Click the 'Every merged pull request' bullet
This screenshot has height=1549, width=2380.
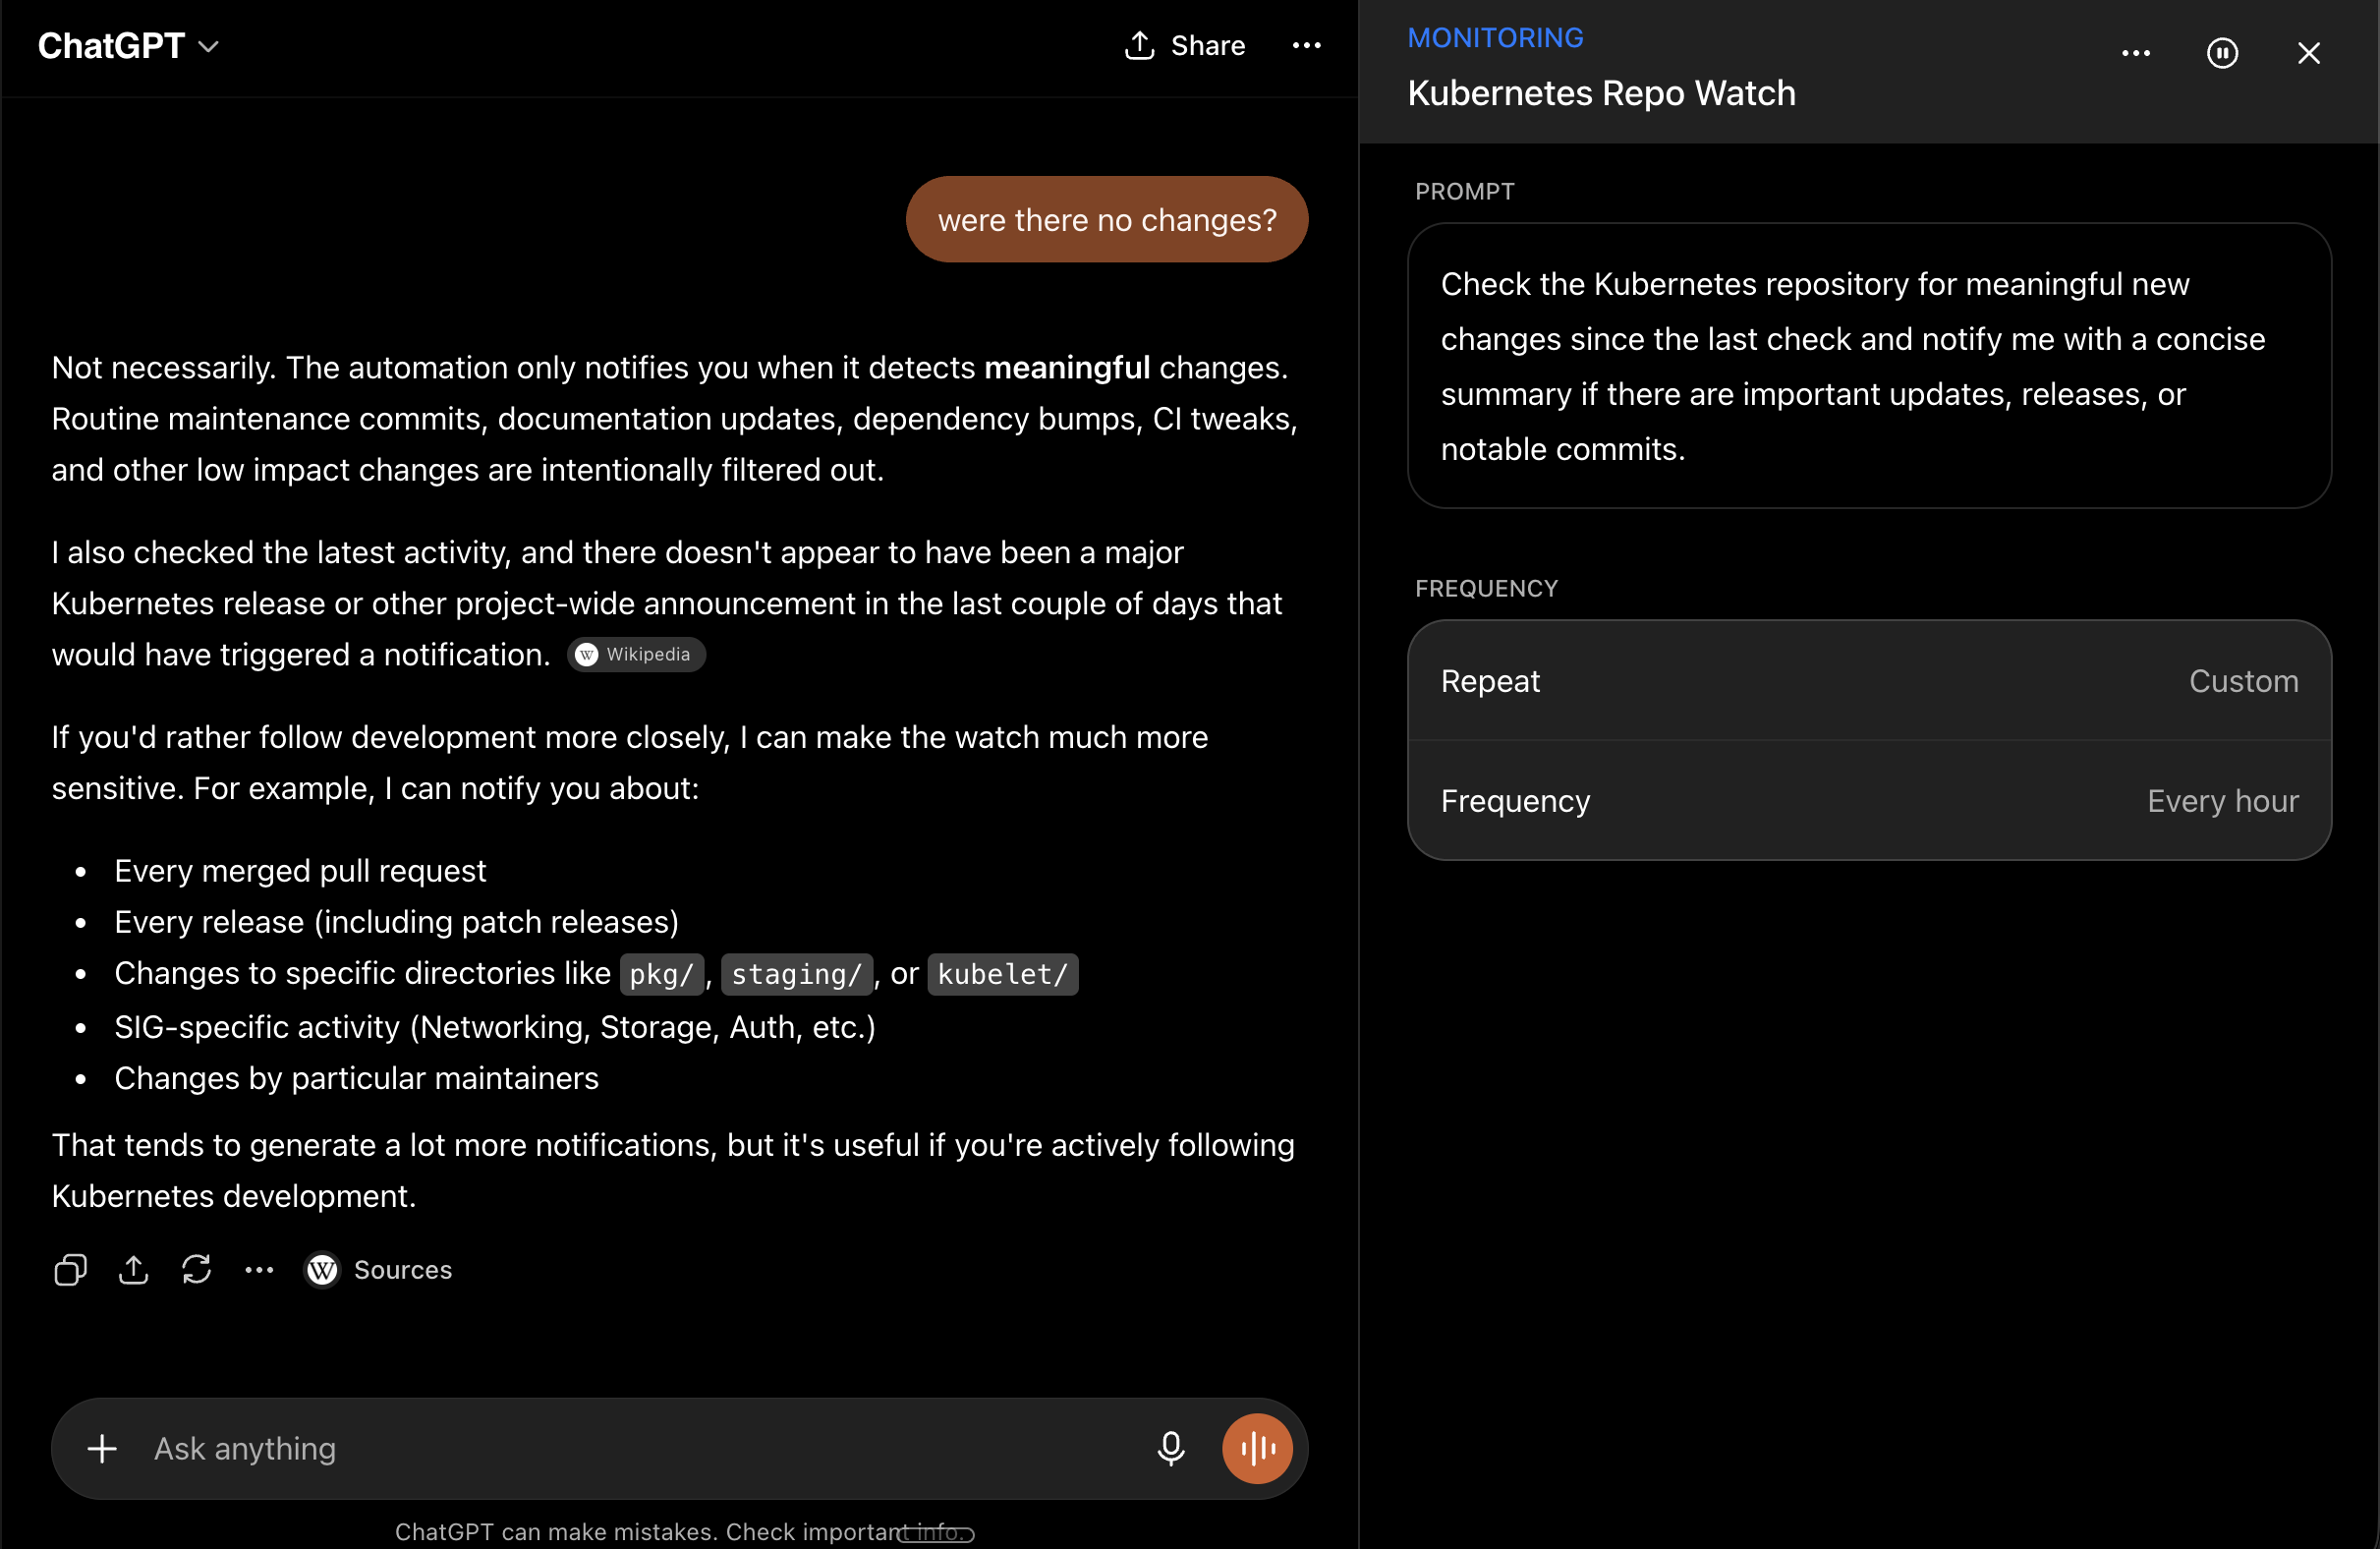pos(300,871)
